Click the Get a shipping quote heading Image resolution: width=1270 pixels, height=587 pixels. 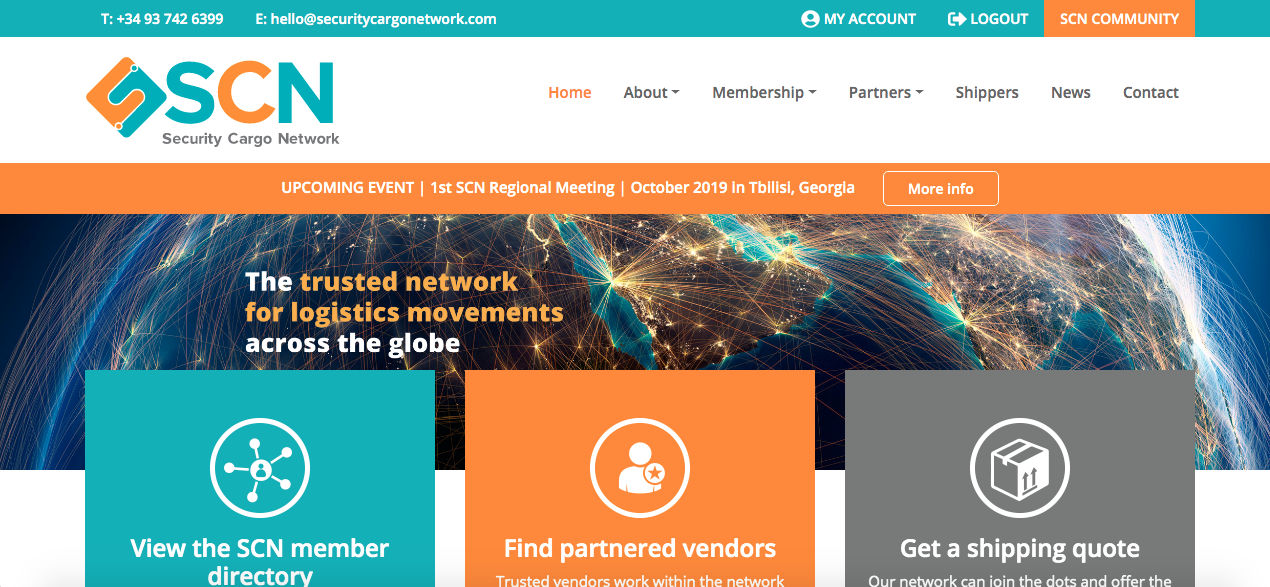tap(1020, 548)
